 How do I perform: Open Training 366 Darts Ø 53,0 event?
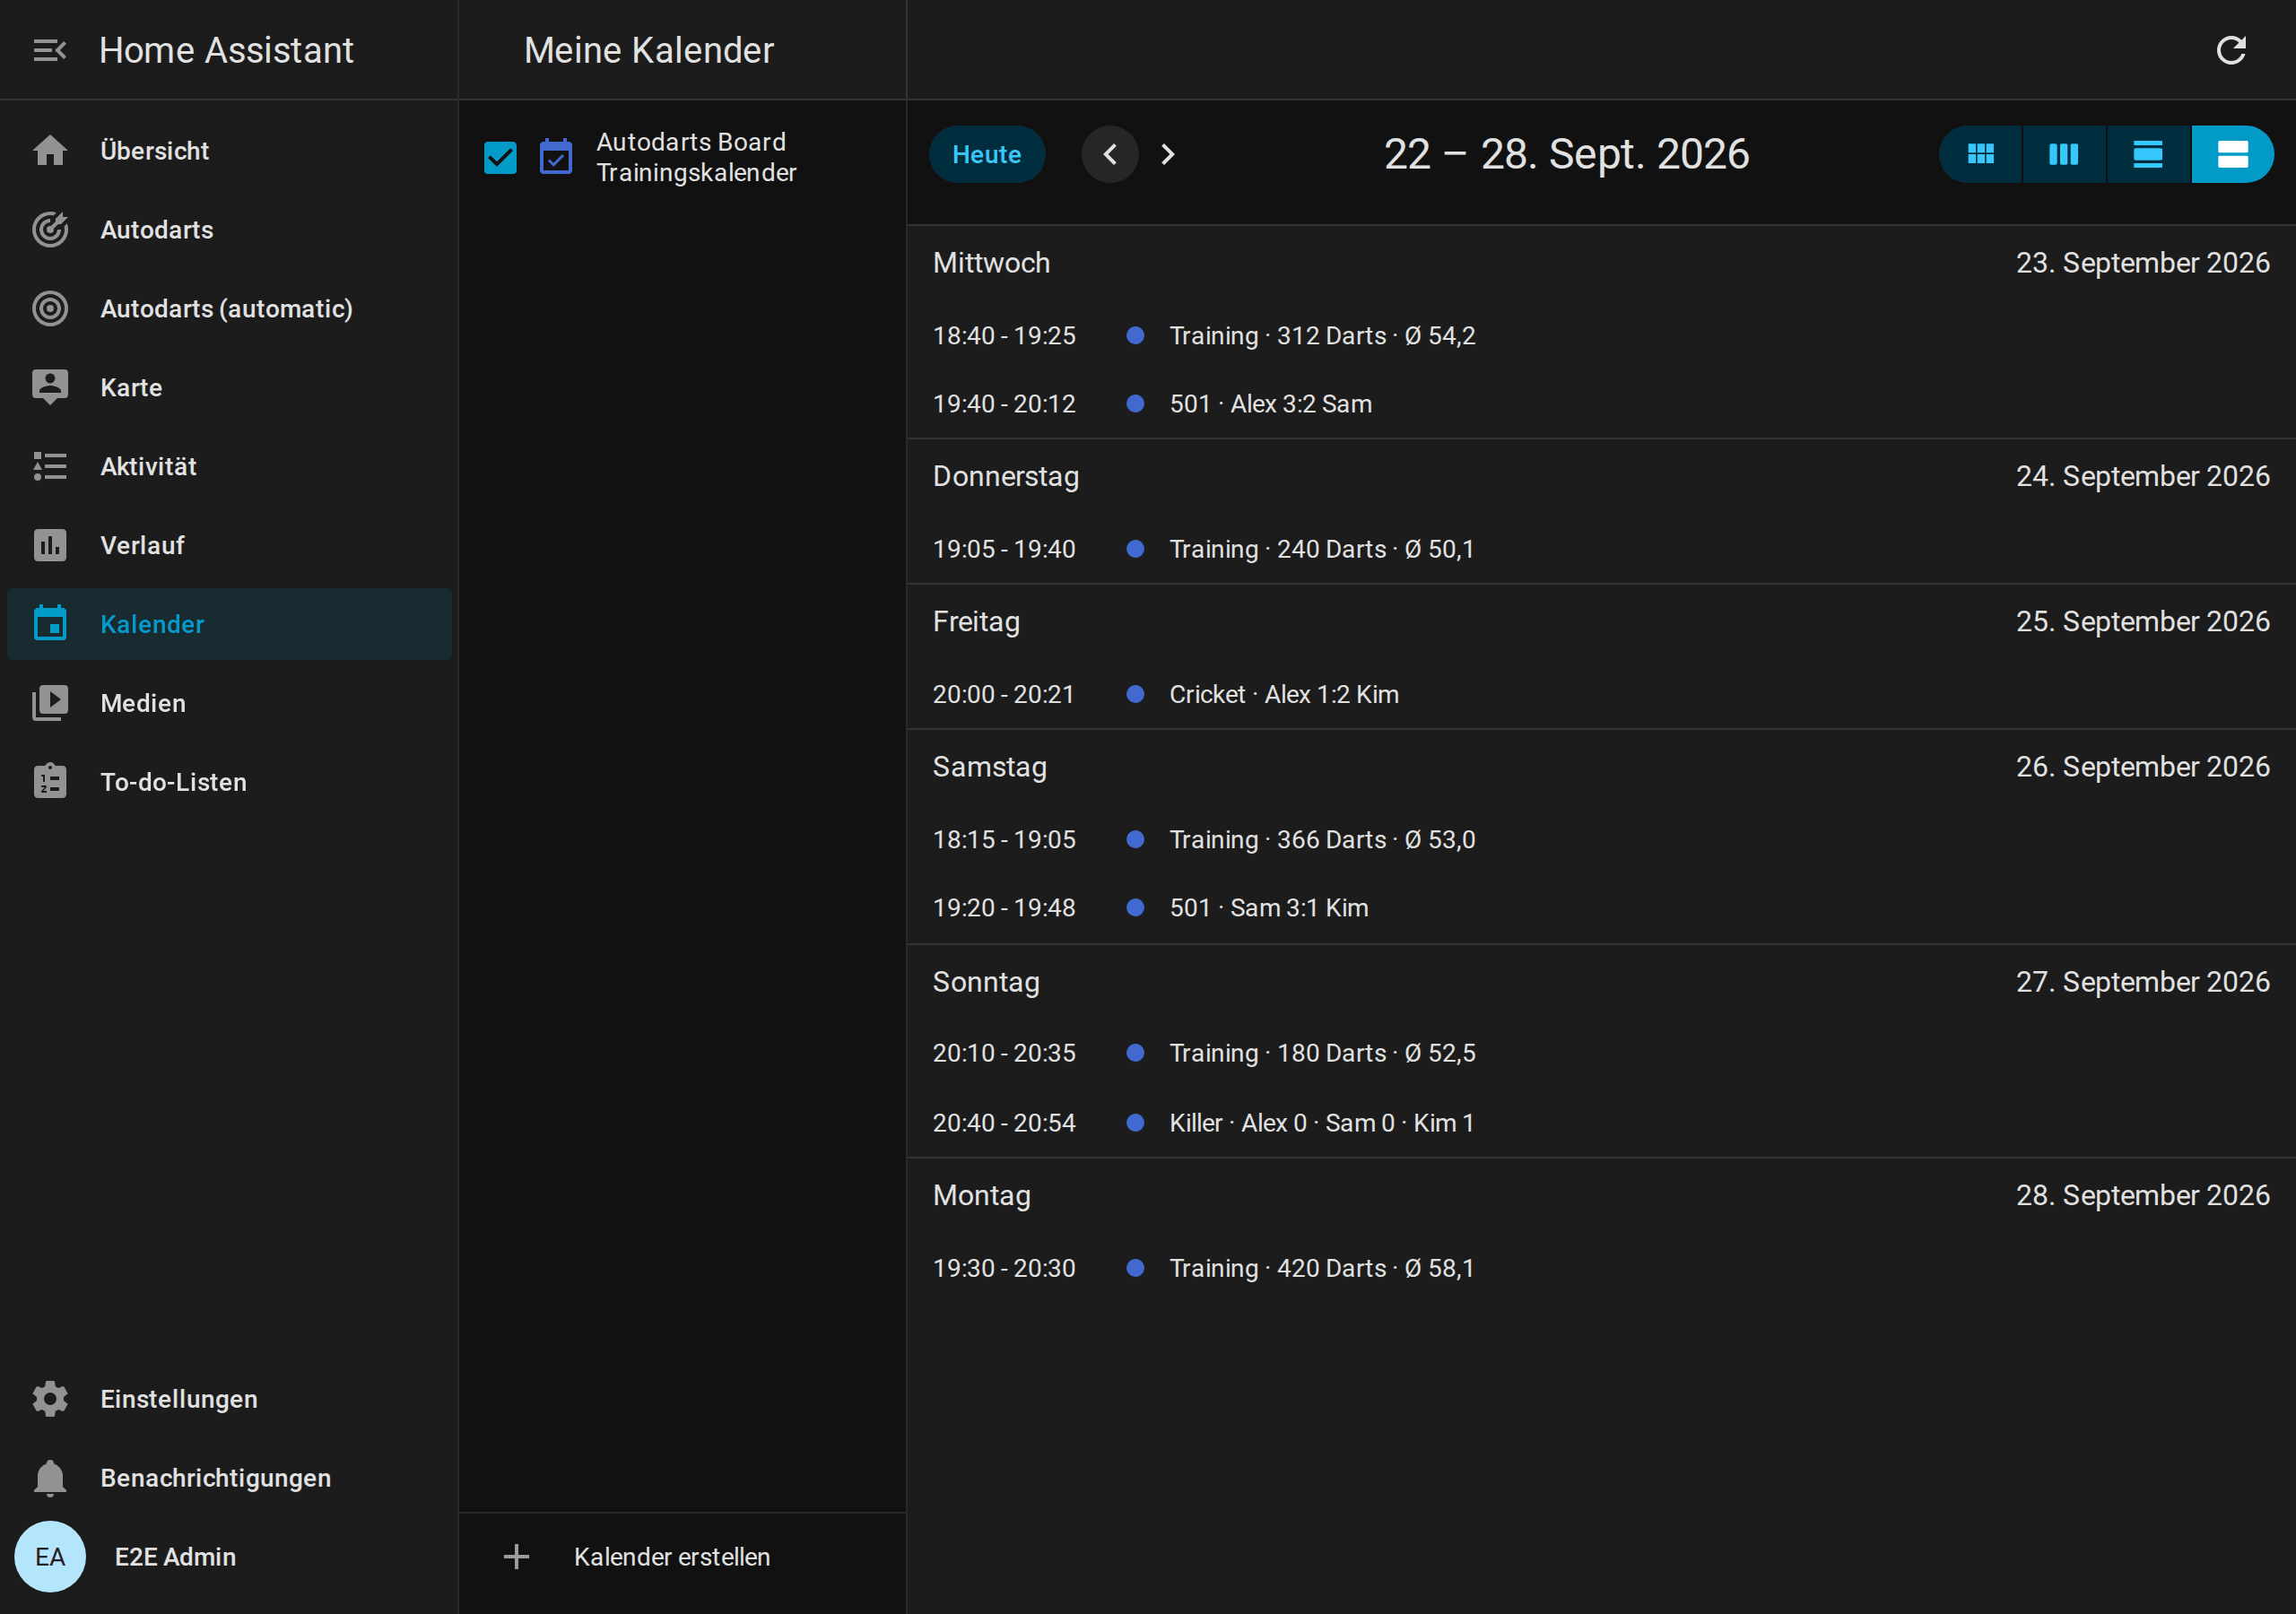(x=1322, y=840)
